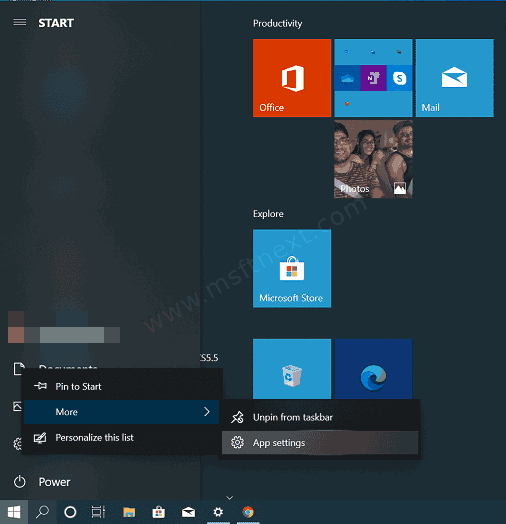Open Task View on taskbar
The image size is (506, 524).
click(98, 512)
